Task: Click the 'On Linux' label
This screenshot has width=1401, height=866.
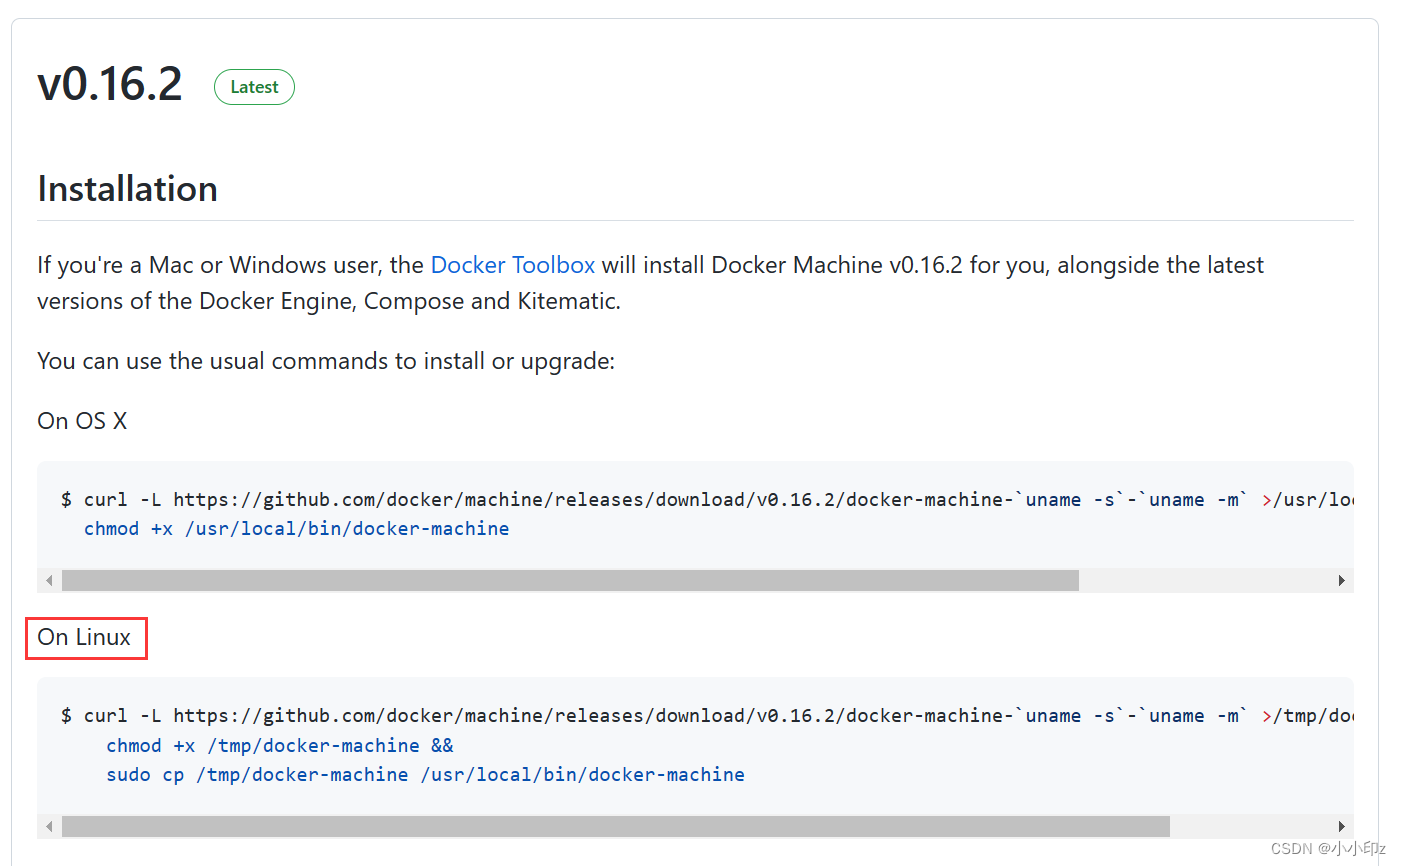Action: coord(84,637)
